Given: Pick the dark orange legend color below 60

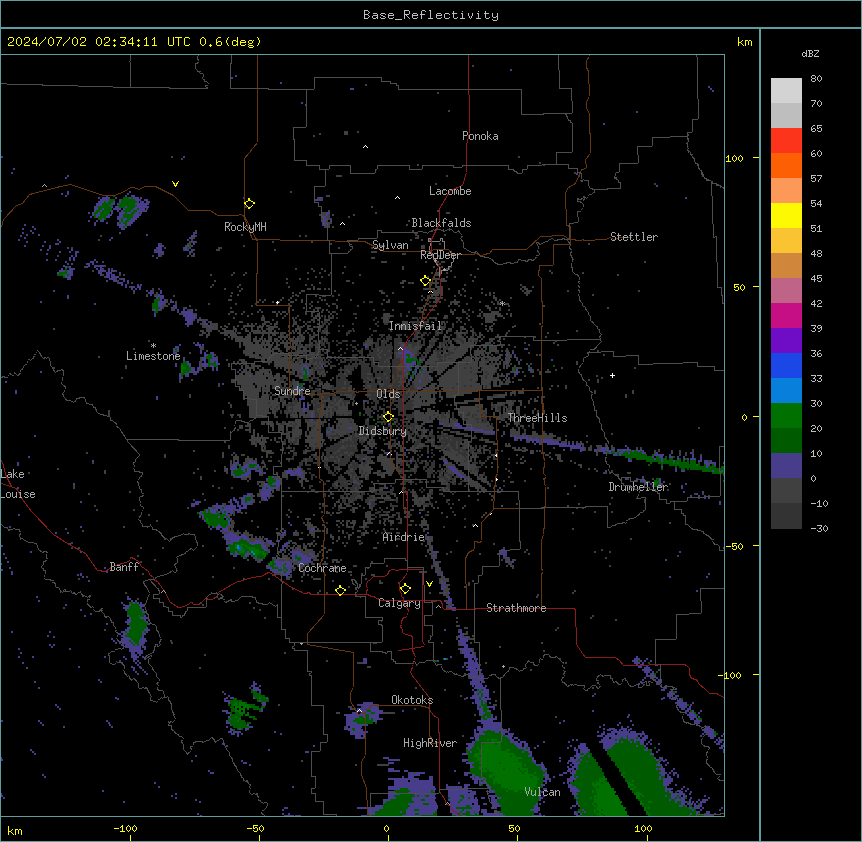Looking at the screenshot, I should [x=786, y=165].
